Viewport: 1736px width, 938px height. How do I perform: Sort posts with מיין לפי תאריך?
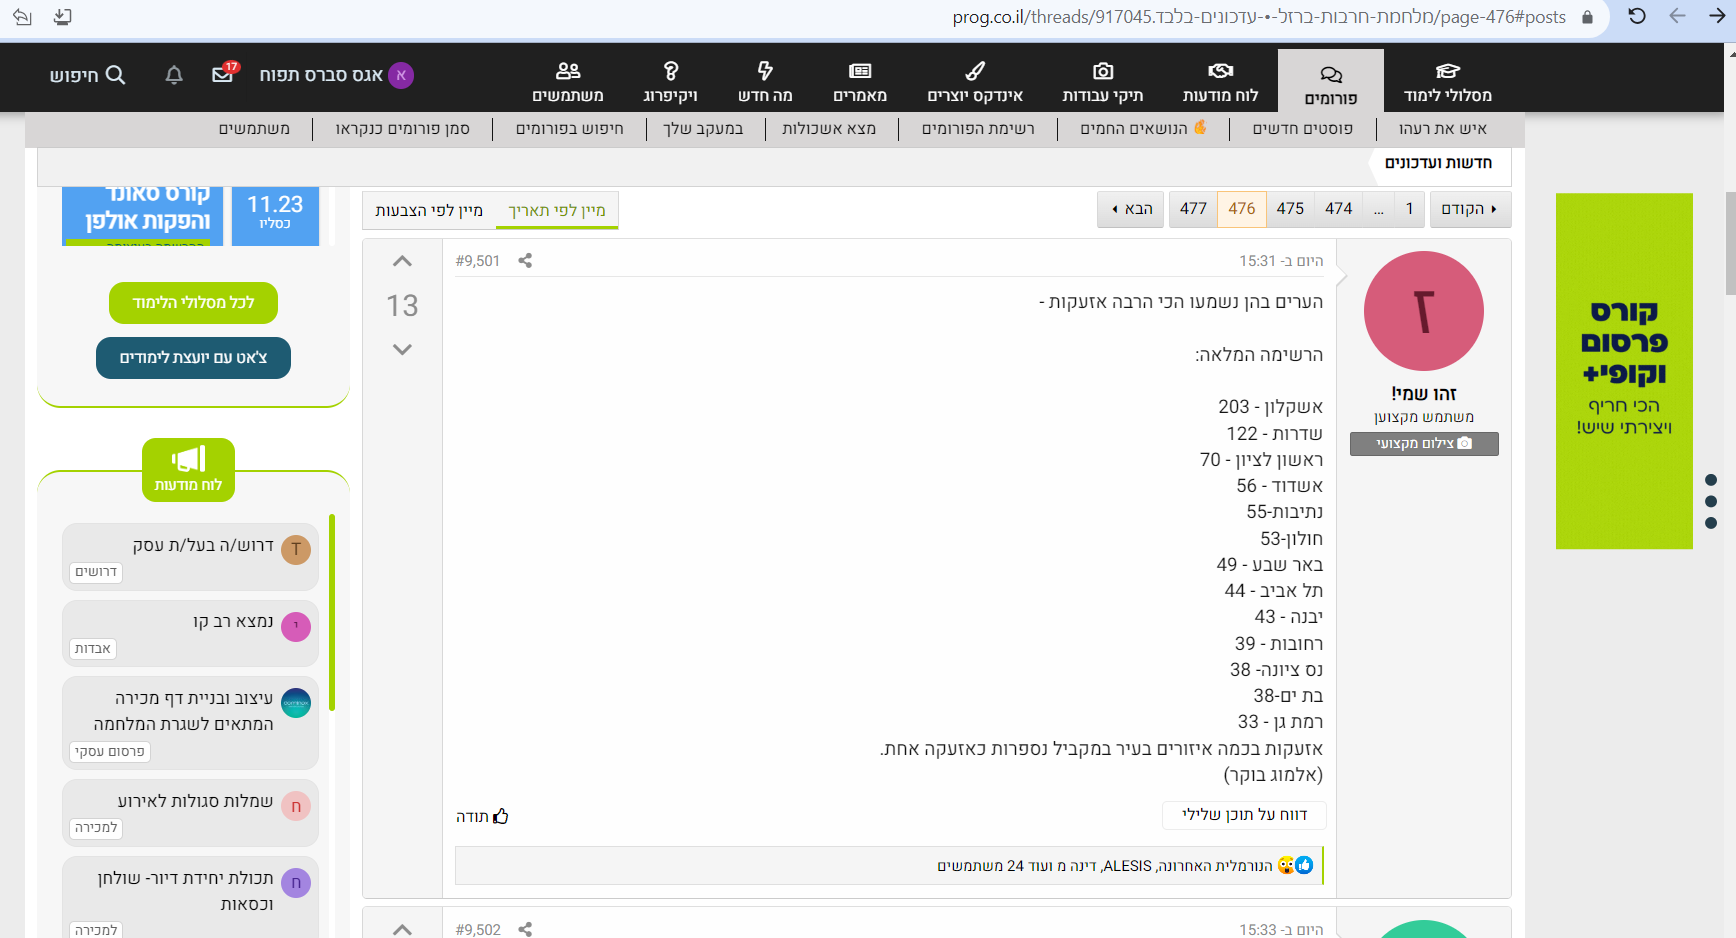[x=557, y=210]
